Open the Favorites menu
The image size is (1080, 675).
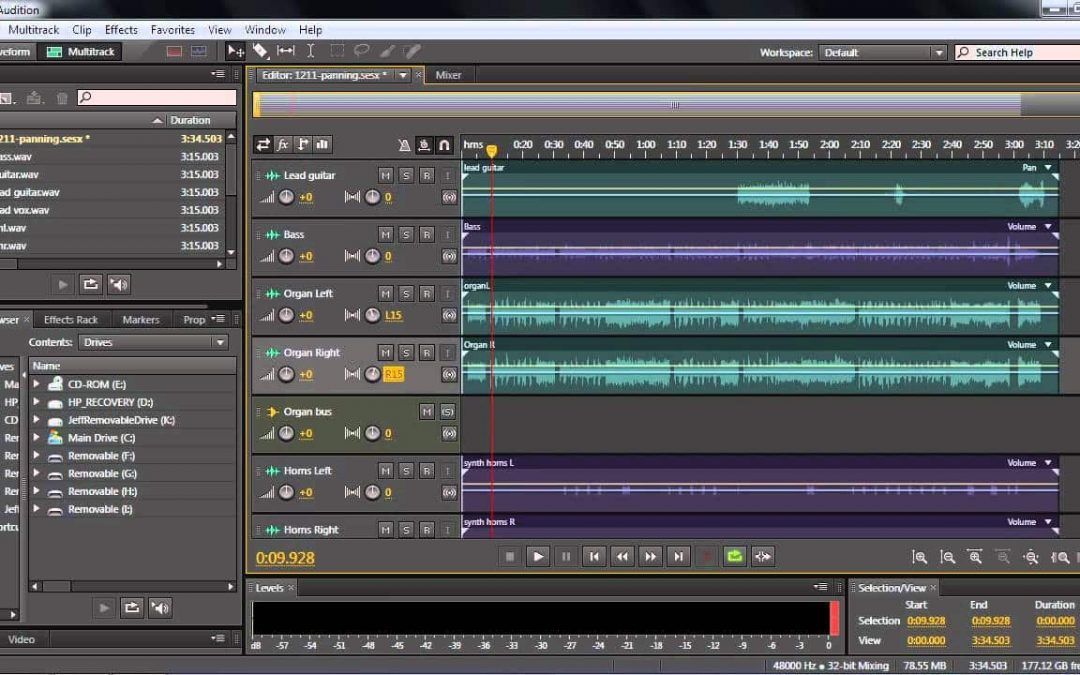point(173,30)
